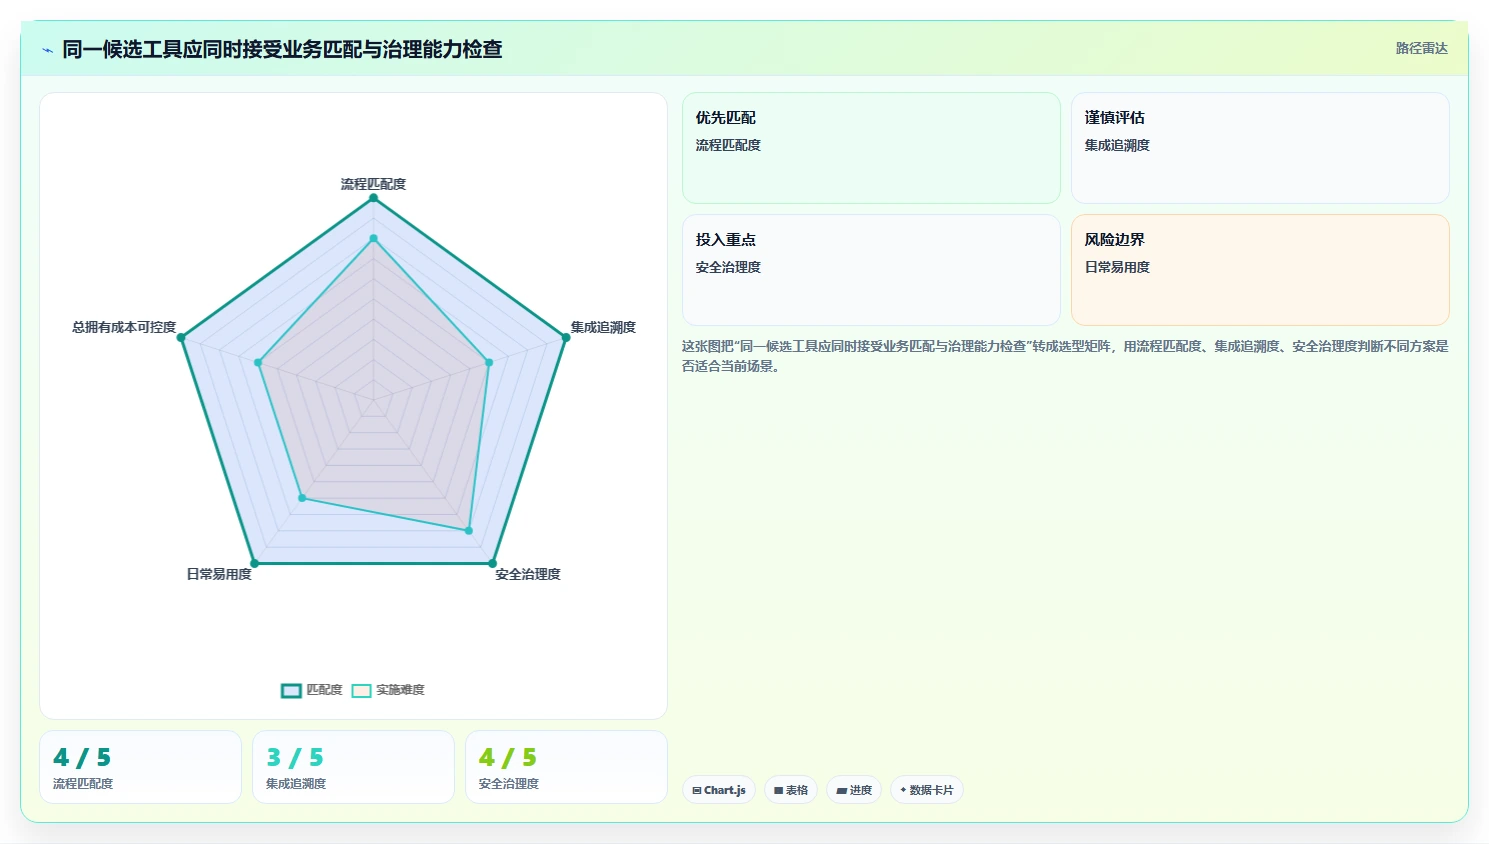Click the description paragraph starting 这张图把
1489x844 pixels.
(1065, 356)
